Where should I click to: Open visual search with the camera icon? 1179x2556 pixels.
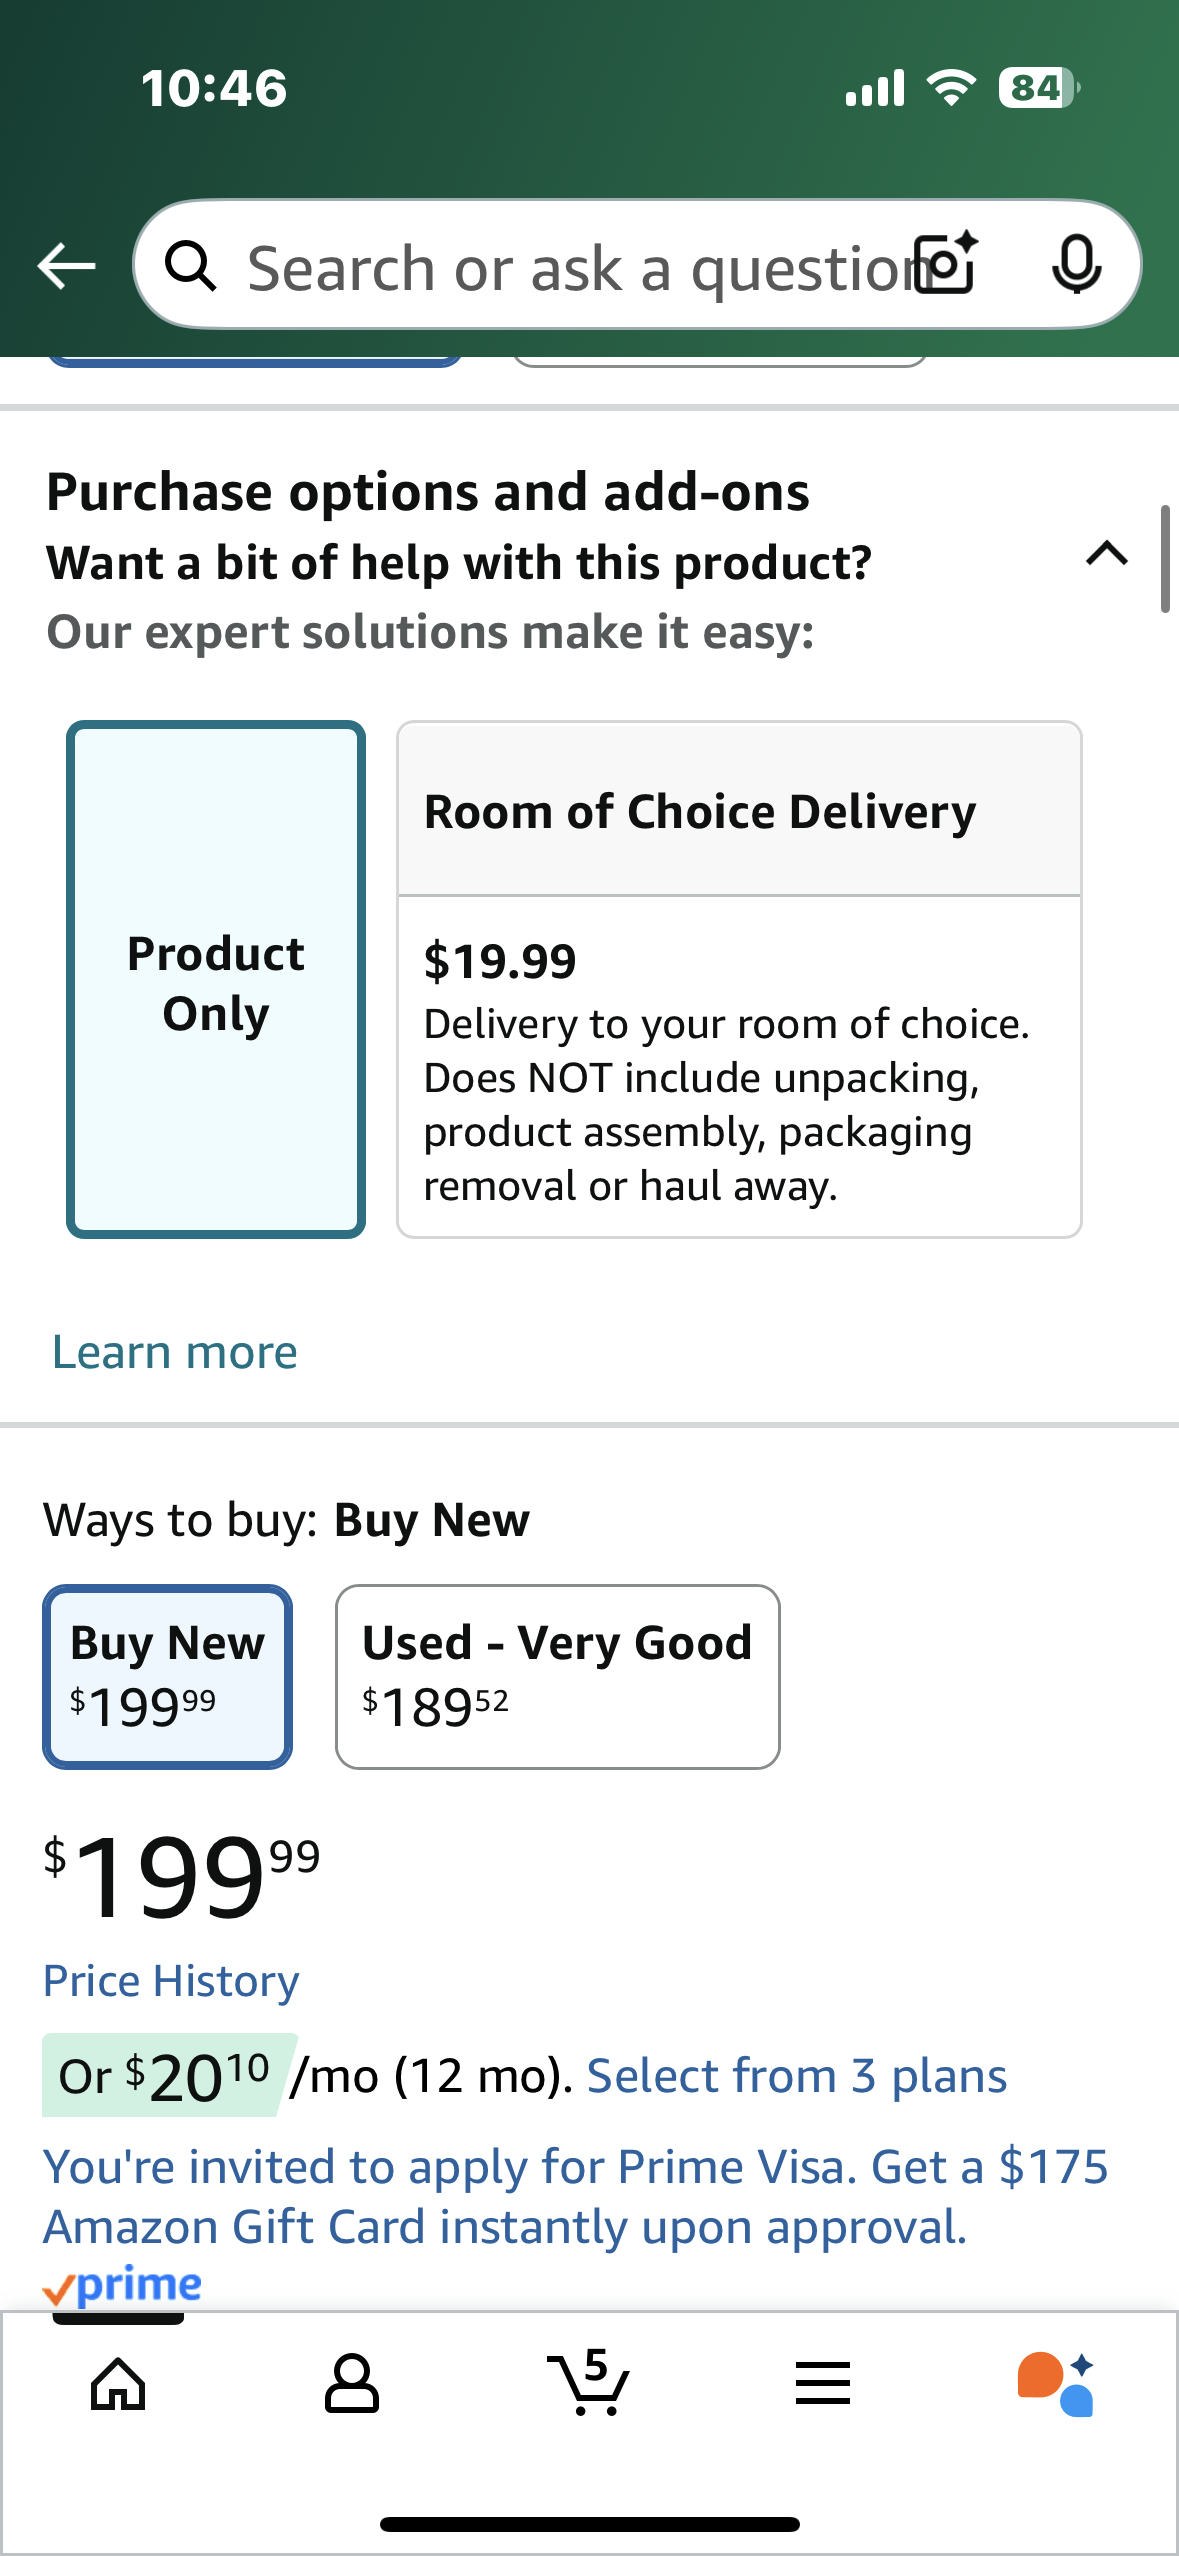click(944, 265)
